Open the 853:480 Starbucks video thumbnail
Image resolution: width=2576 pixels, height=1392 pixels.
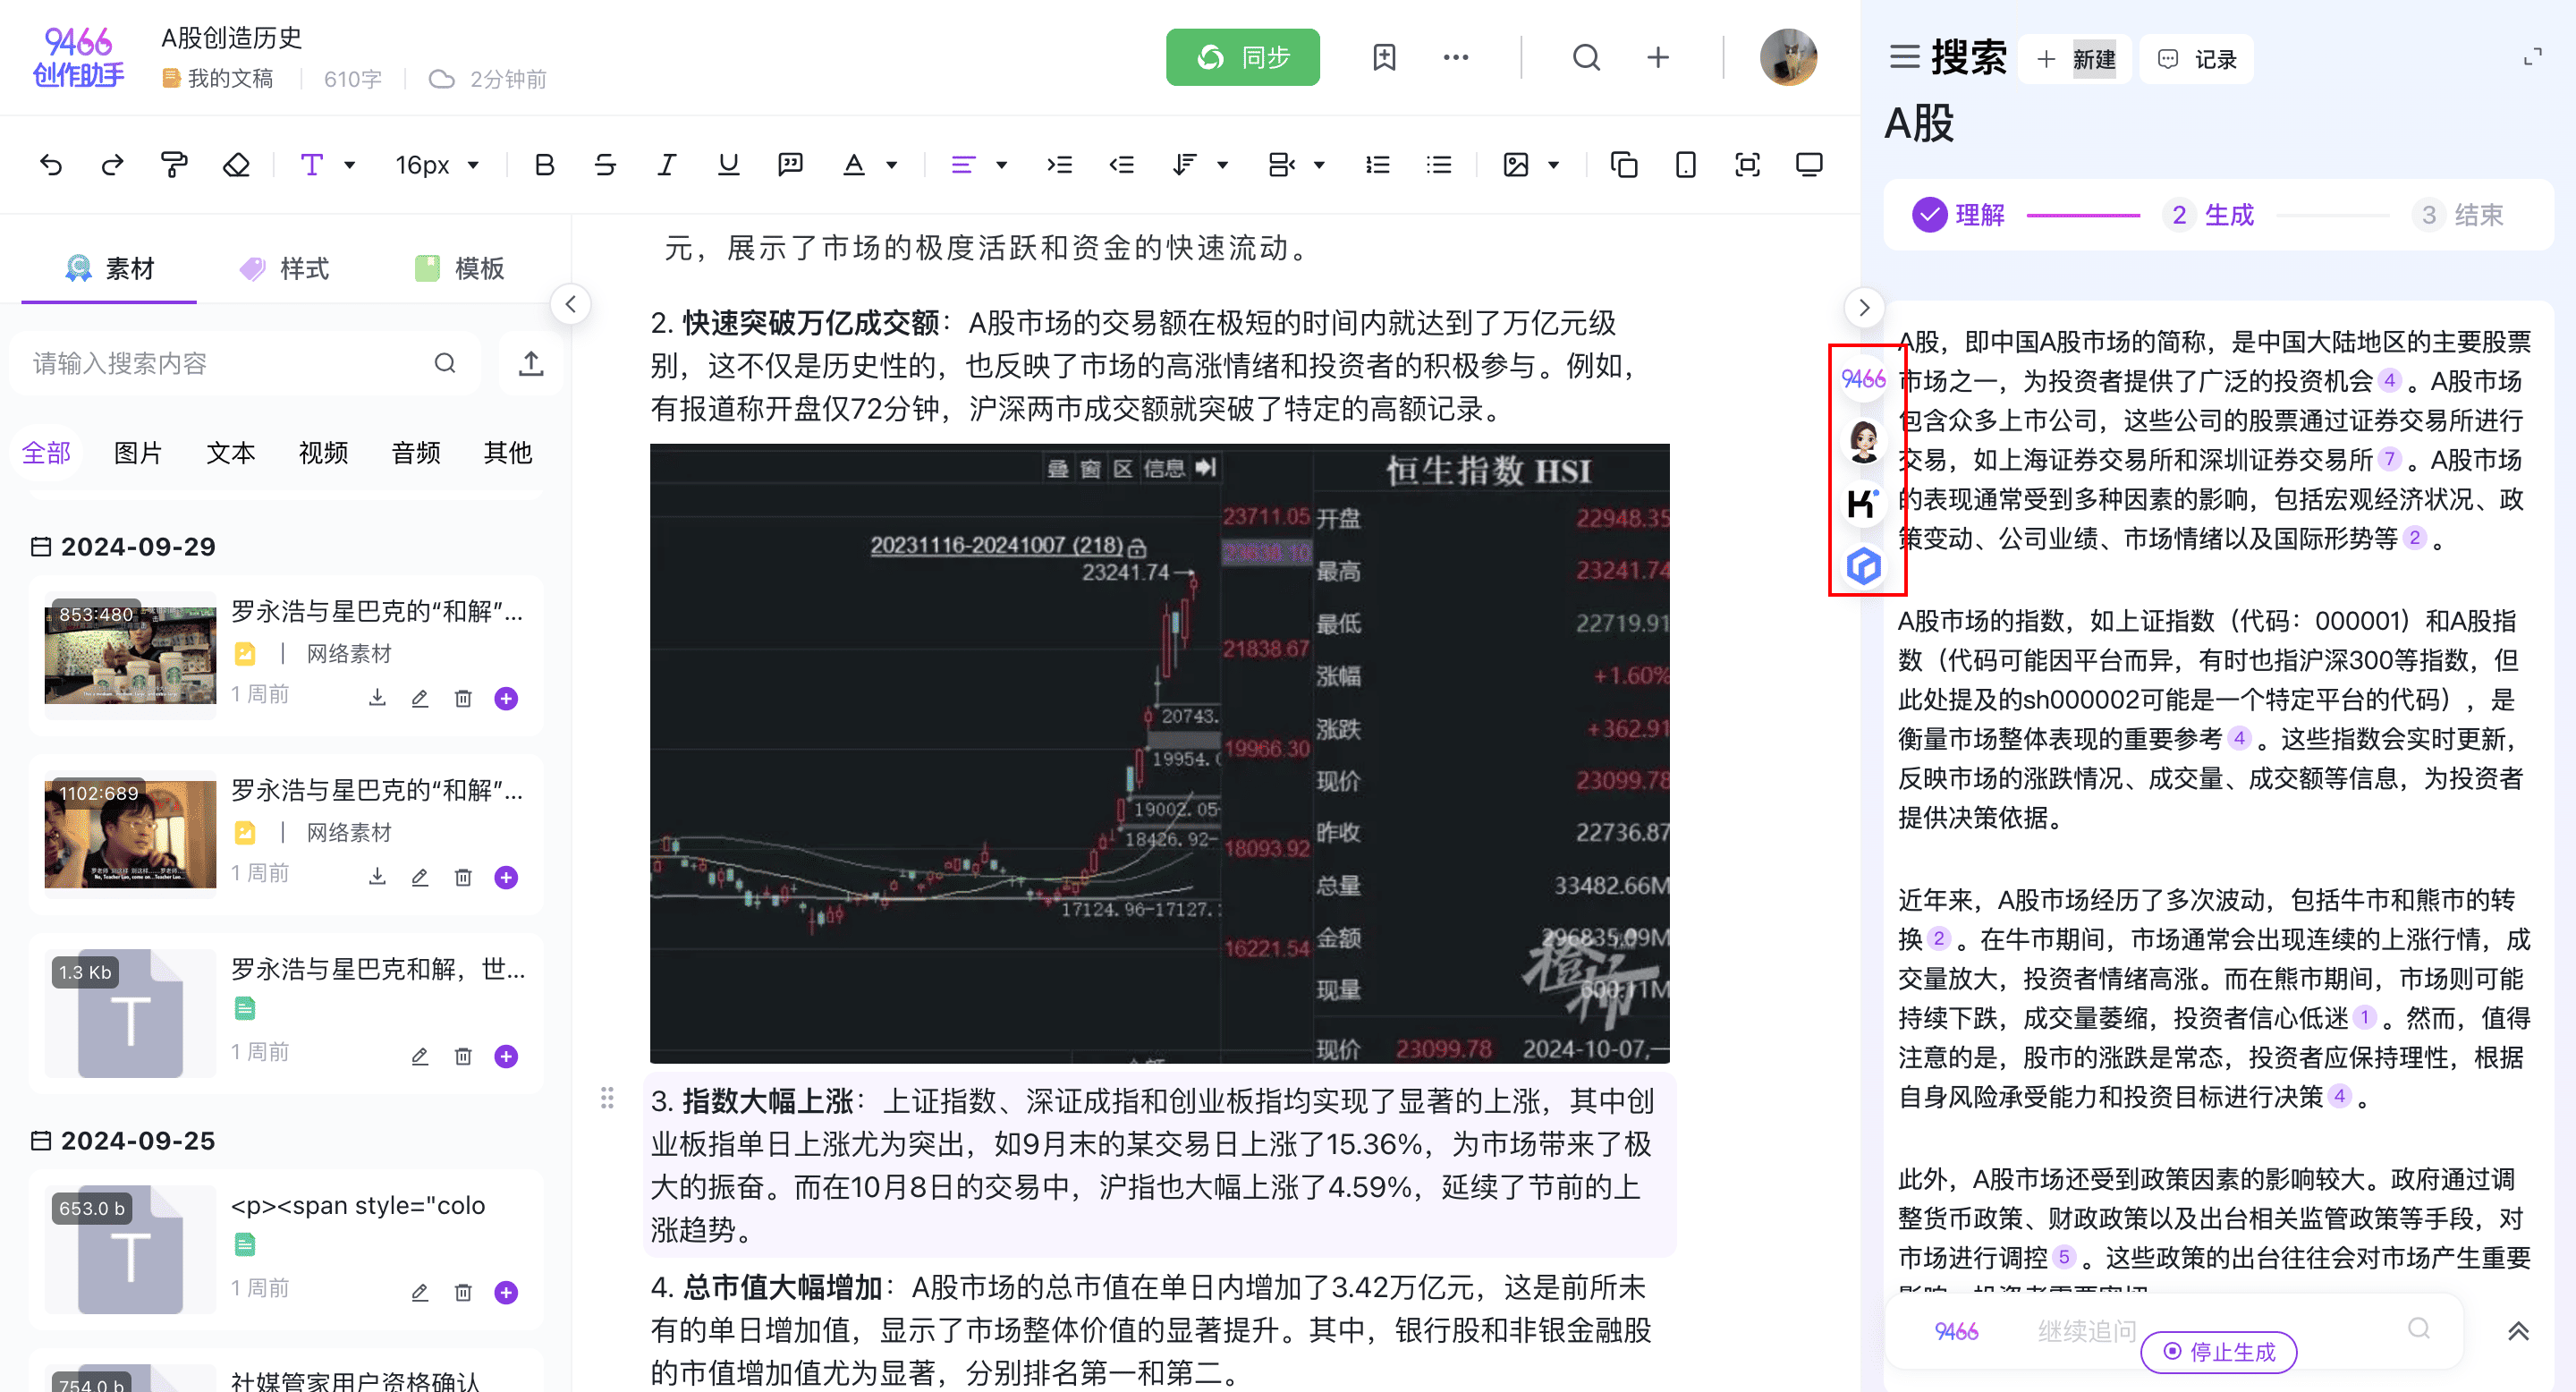coord(130,654)
